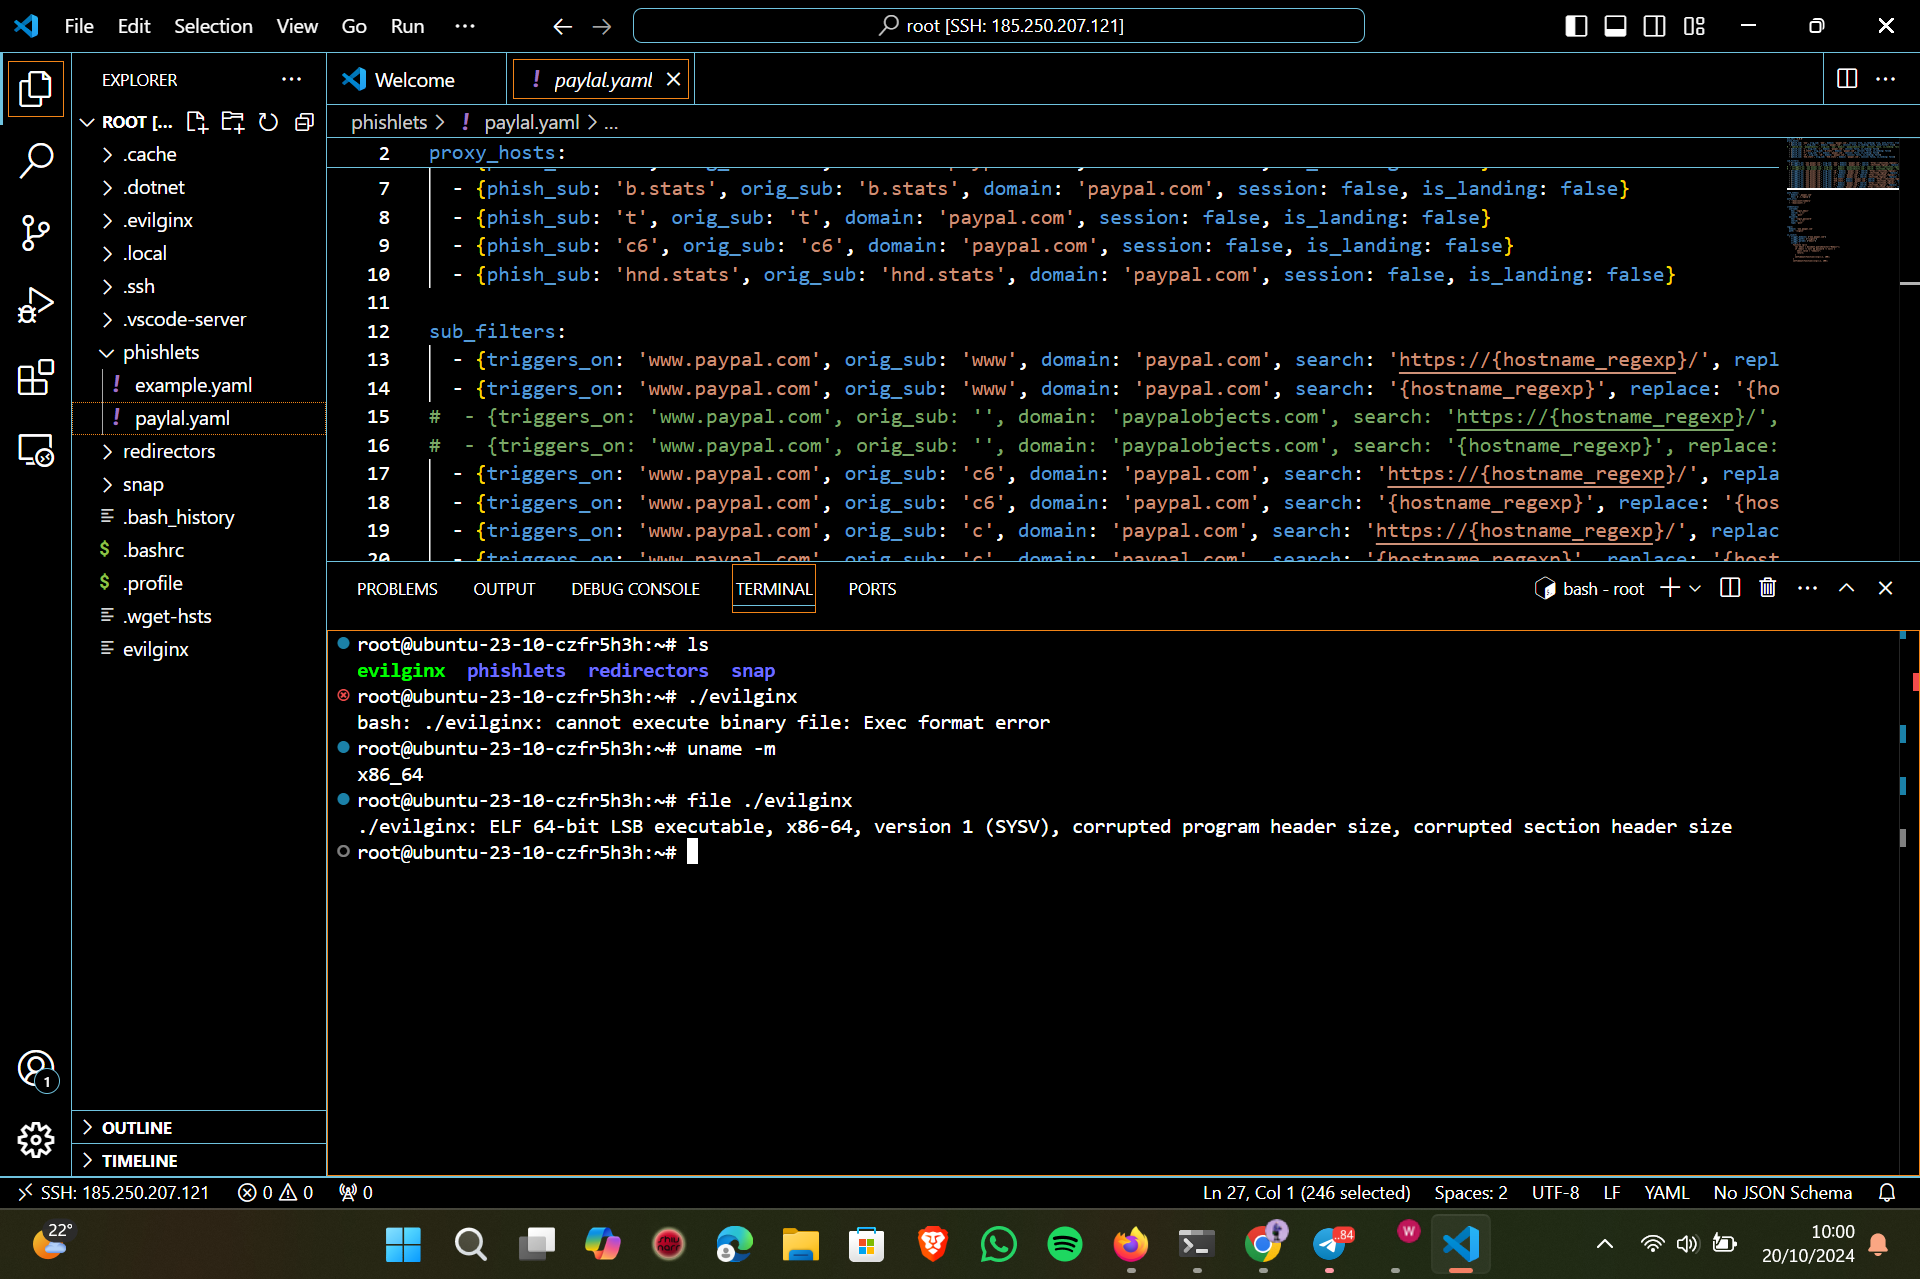Refresh the Explorer file tree
This screenshot has height=1279, width=1920.
pyautogui.click(x=268, y=122)
